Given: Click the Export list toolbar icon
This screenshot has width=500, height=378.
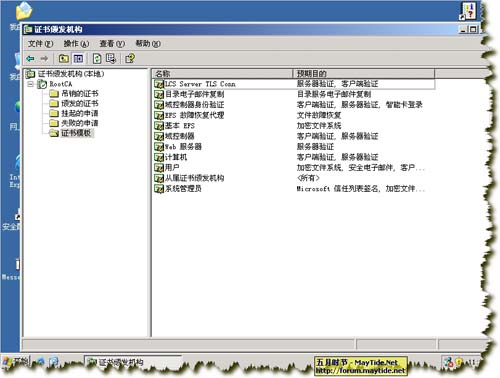Looking at the screenshot, I should click(x=111, y=59).
